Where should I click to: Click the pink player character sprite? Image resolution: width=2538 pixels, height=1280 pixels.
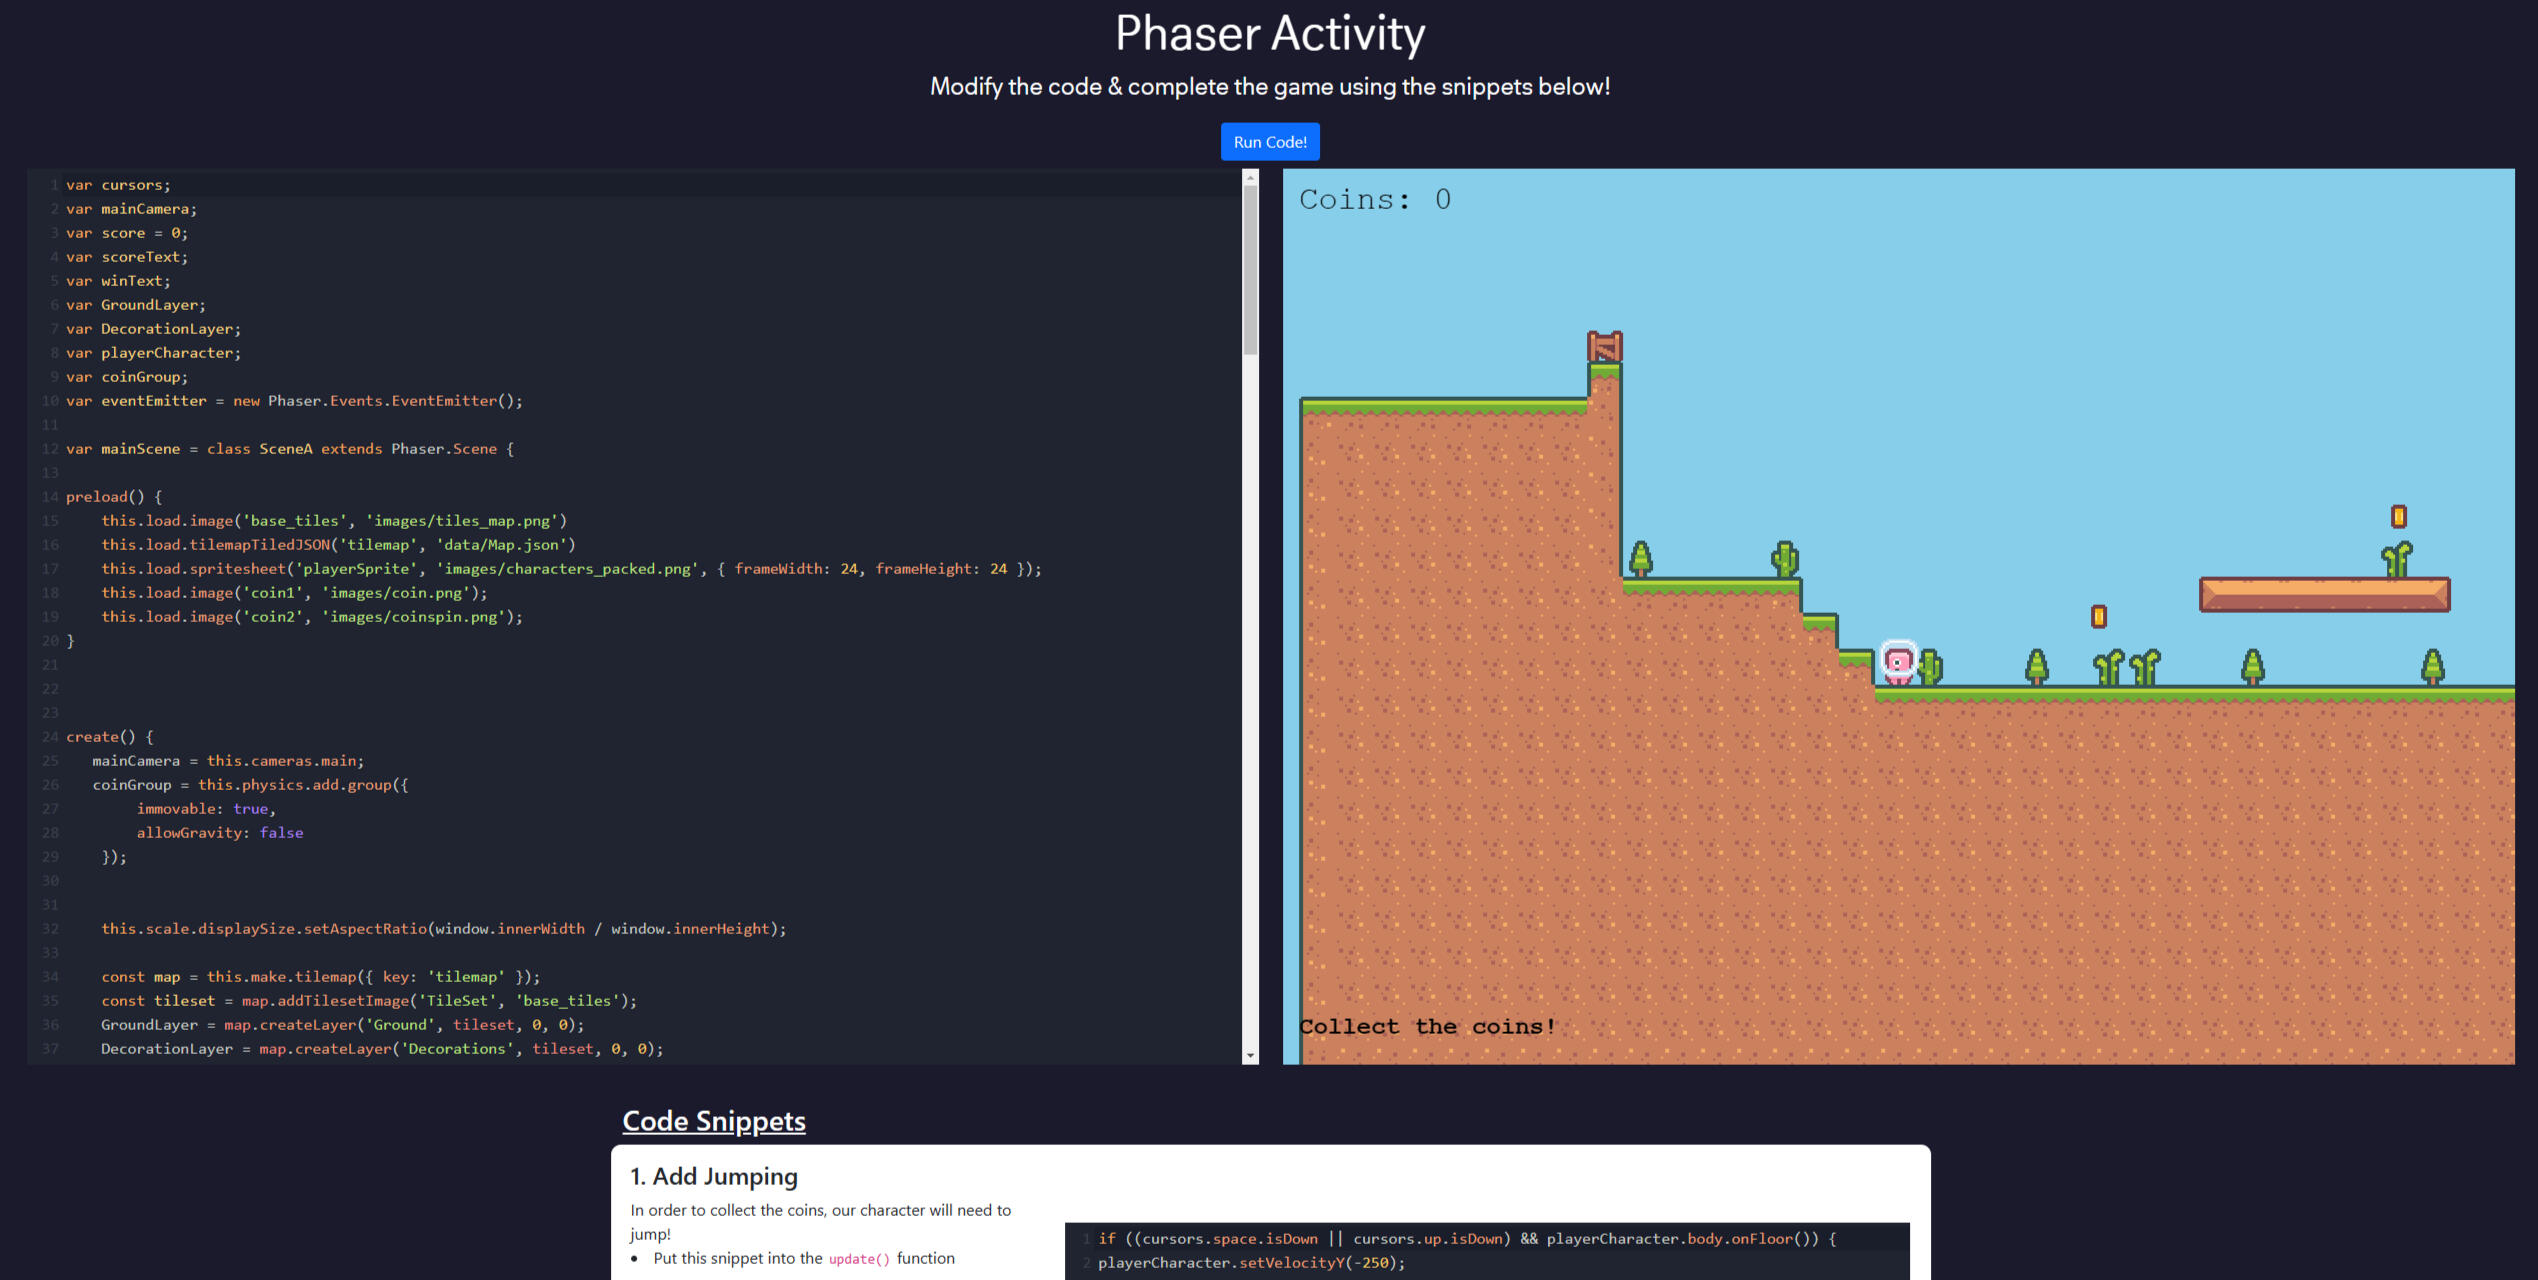click(x=1897, y=662)
